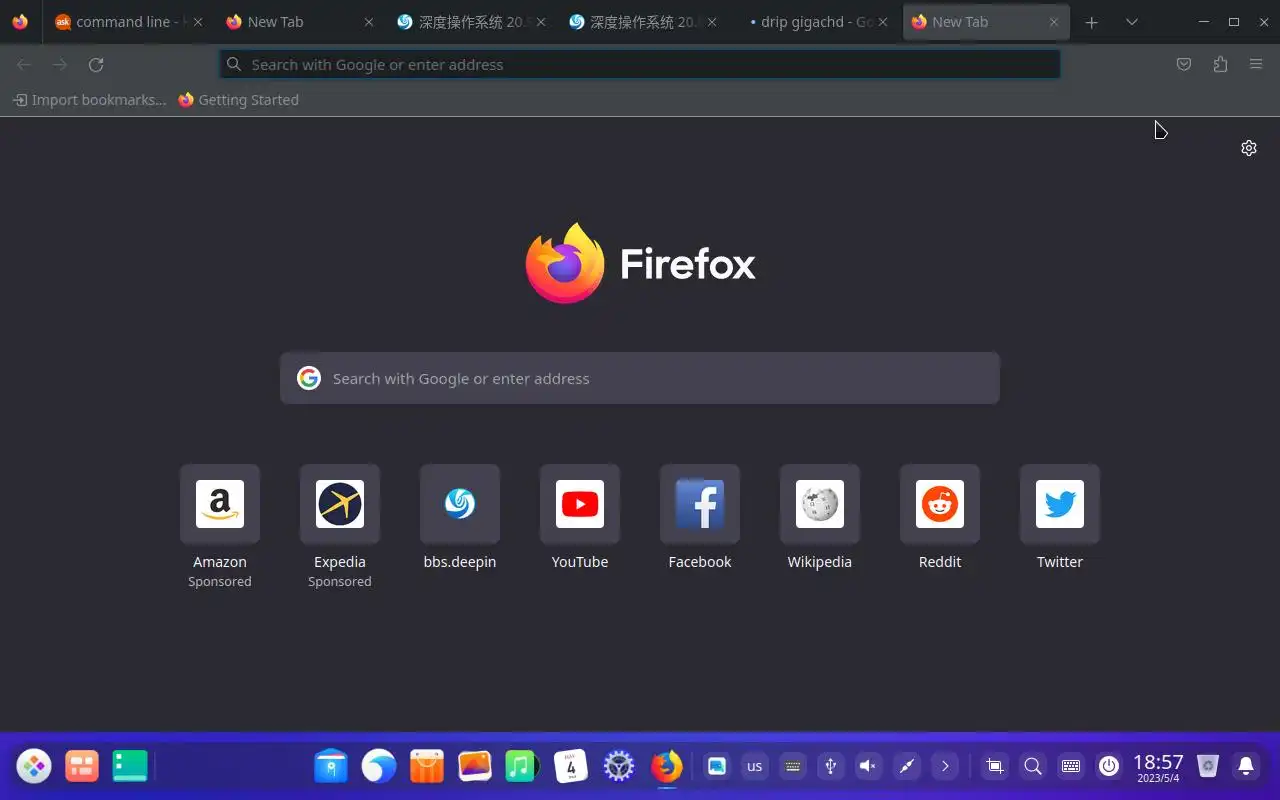
Task: Open the onscreen keyboard tray icon
Action: click(x=1071, y=767)
